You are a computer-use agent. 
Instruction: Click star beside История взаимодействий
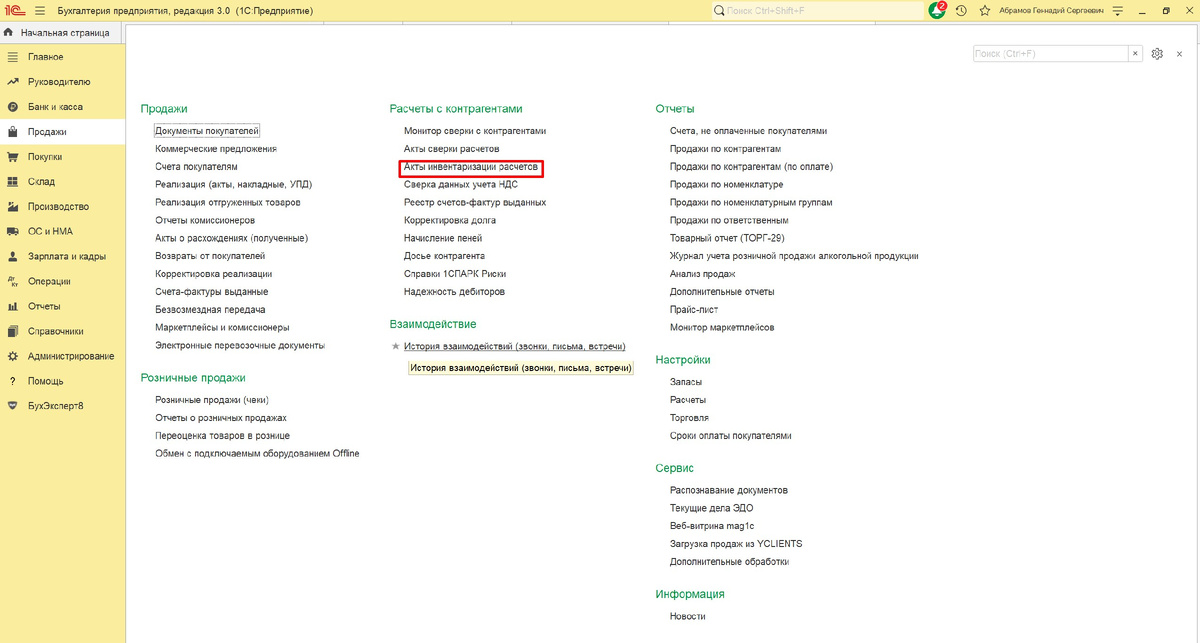tap(395, 346)
